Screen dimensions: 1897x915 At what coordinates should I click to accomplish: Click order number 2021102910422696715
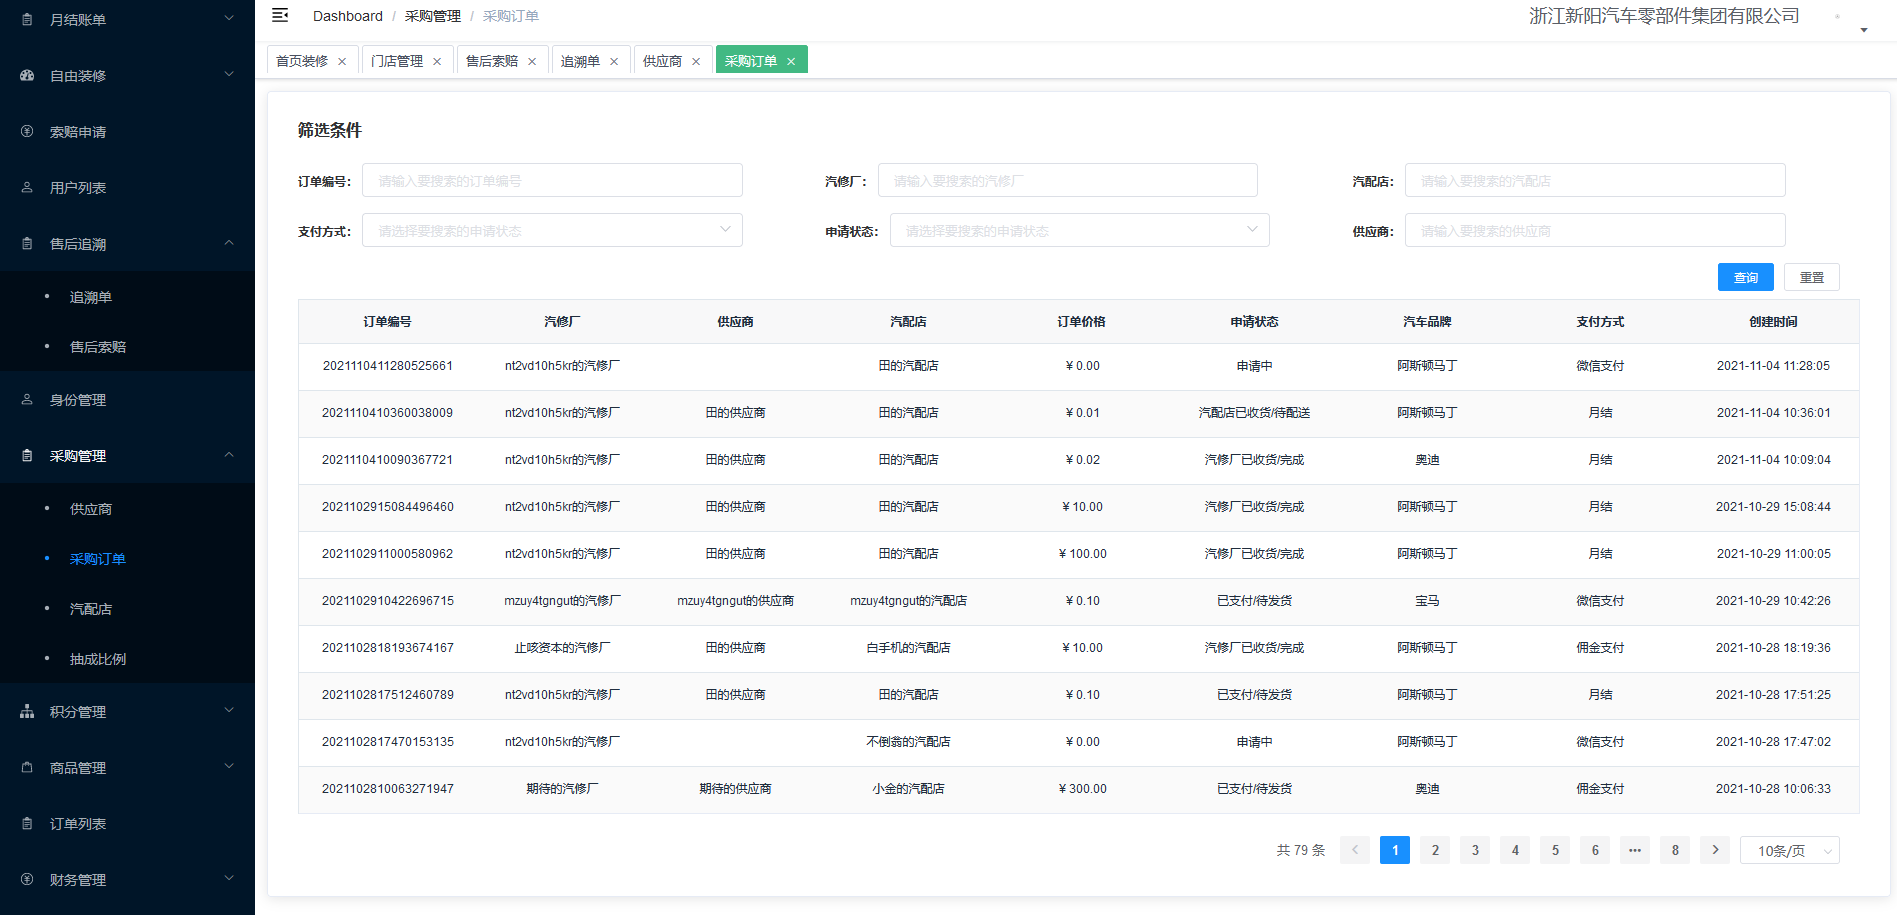point(388,601)
